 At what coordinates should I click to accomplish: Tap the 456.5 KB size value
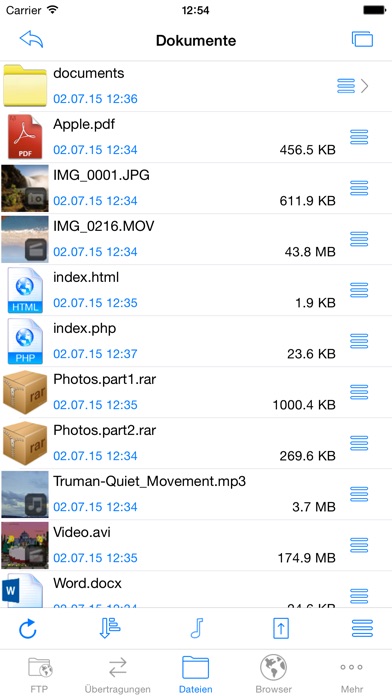tap(307, 150)
